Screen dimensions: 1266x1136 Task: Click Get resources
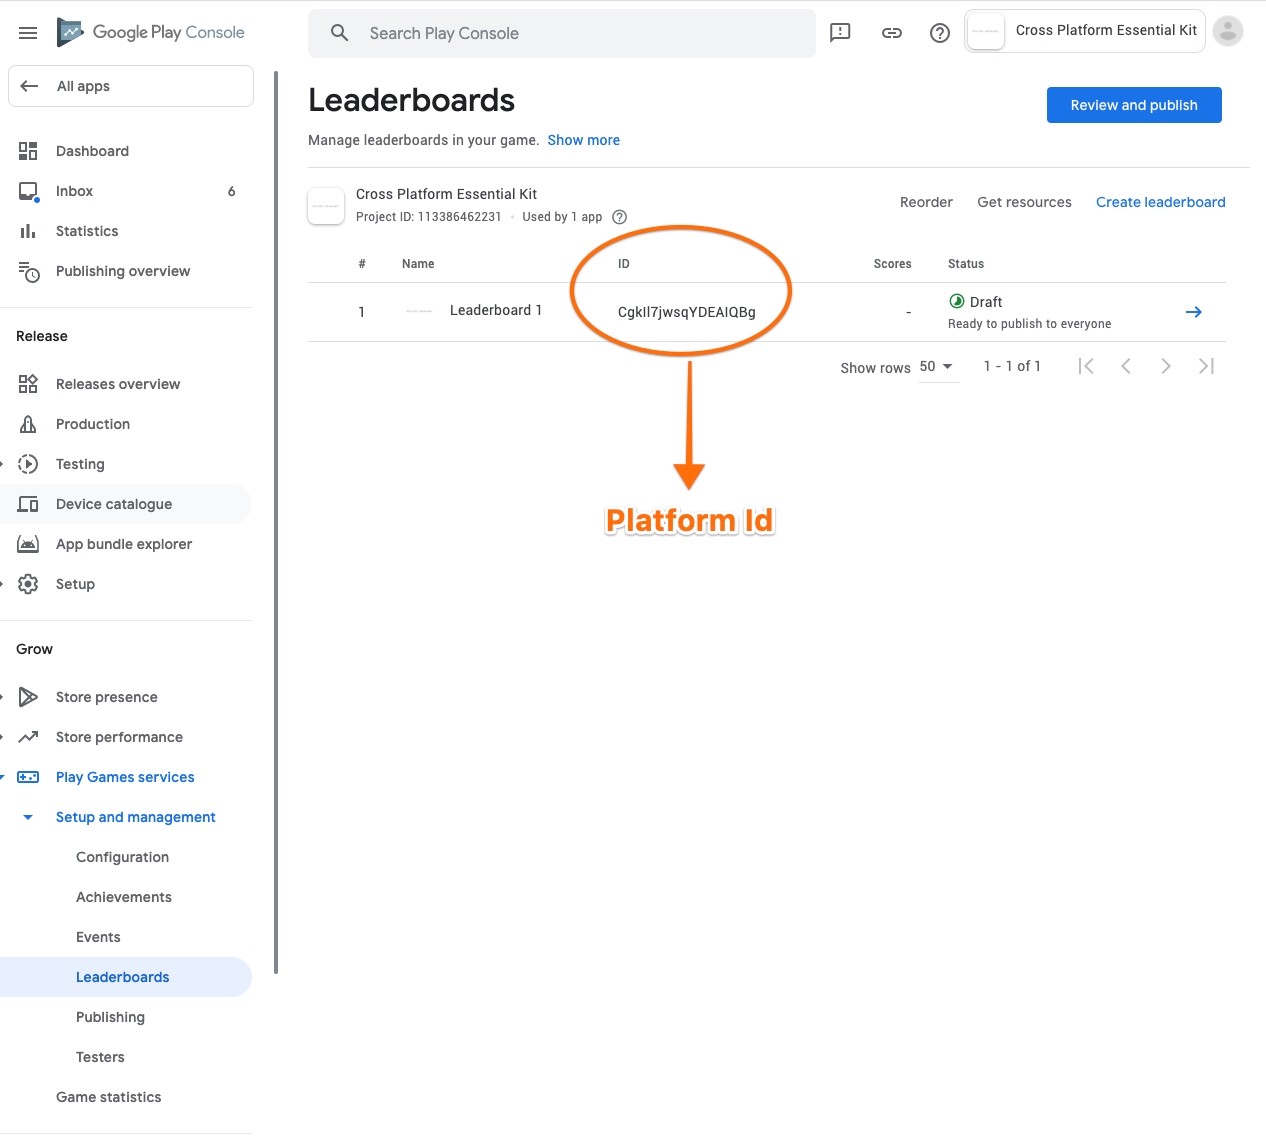pos(1024,202)
